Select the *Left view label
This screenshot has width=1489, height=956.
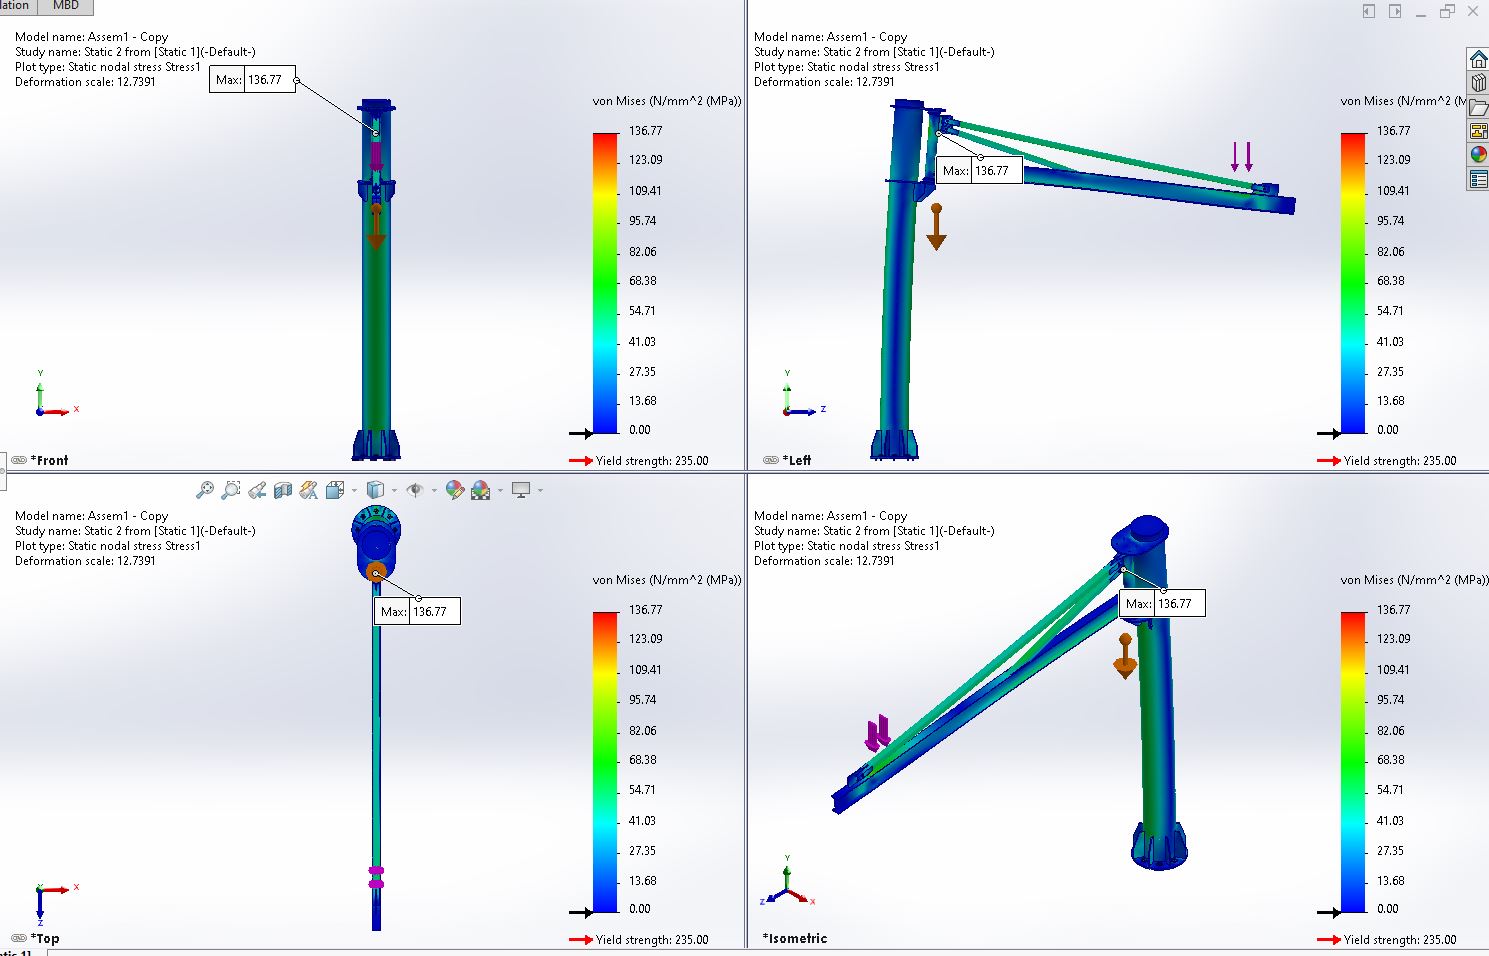point(797,460)
